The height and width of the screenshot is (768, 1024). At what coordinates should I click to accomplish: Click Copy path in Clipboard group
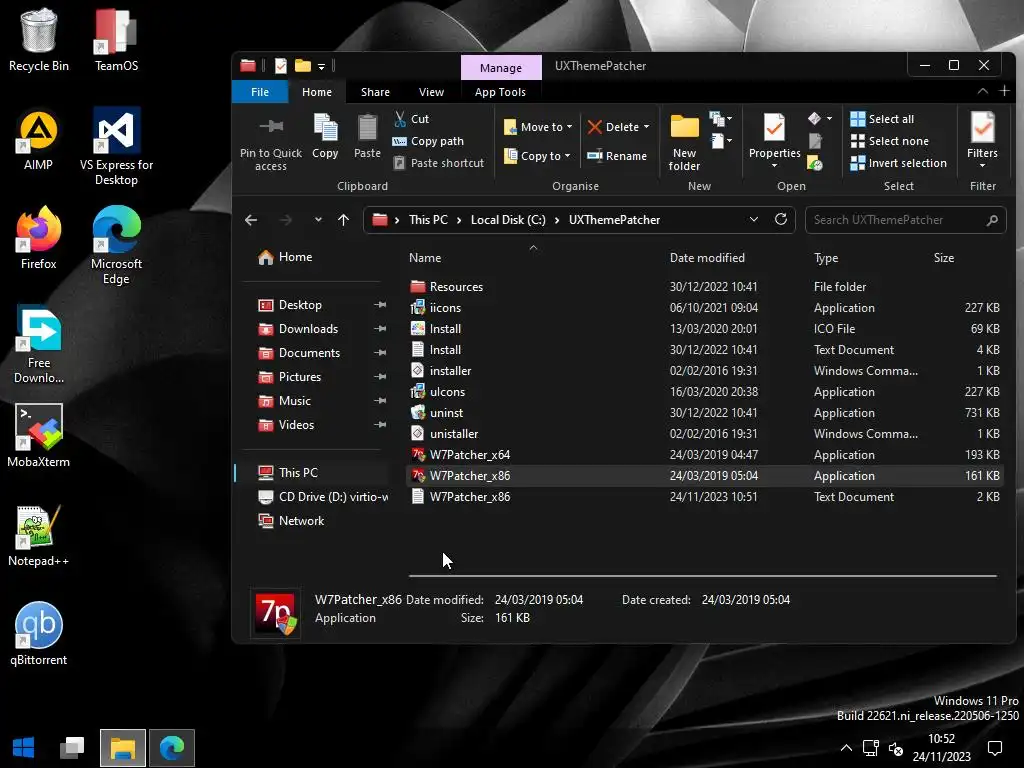(428, 141)
